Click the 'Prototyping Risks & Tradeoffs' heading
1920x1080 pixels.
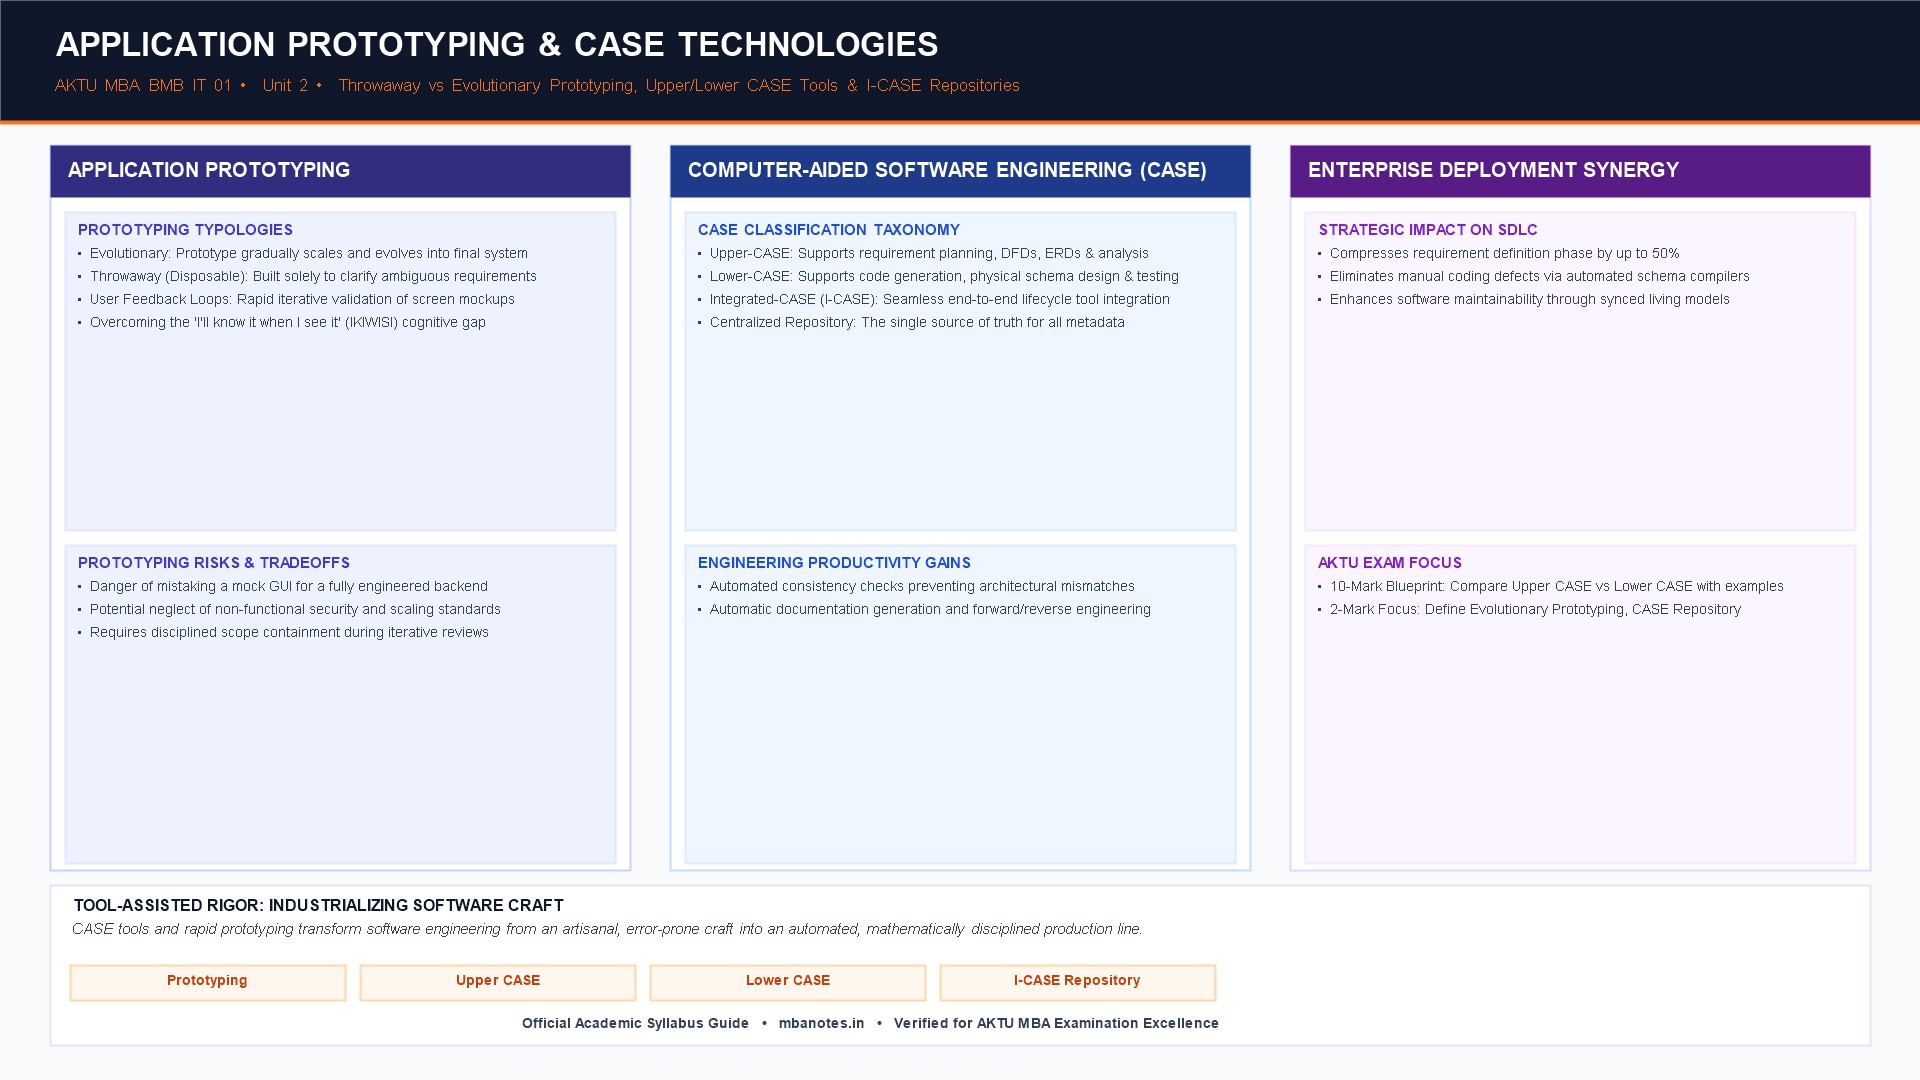[214, 563]
